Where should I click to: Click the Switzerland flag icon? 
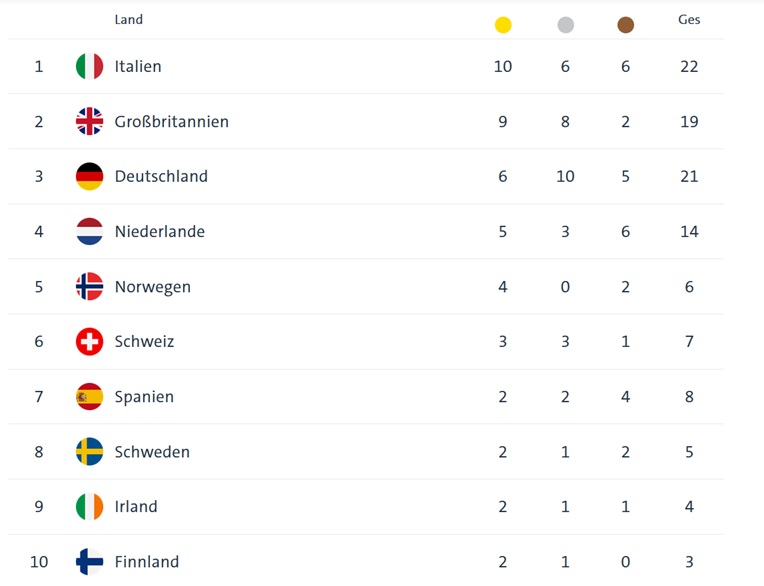(90, 341)
